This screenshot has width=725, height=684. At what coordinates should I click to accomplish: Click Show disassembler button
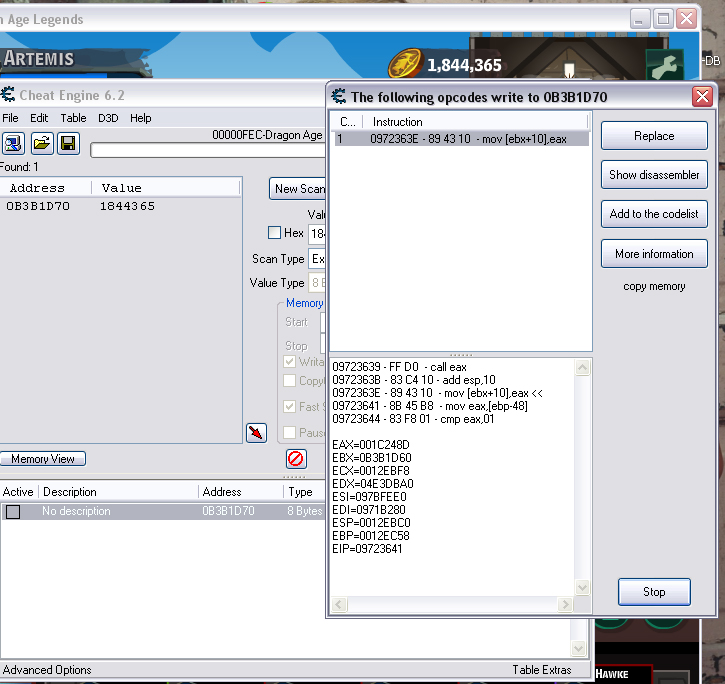click(654, 175)
